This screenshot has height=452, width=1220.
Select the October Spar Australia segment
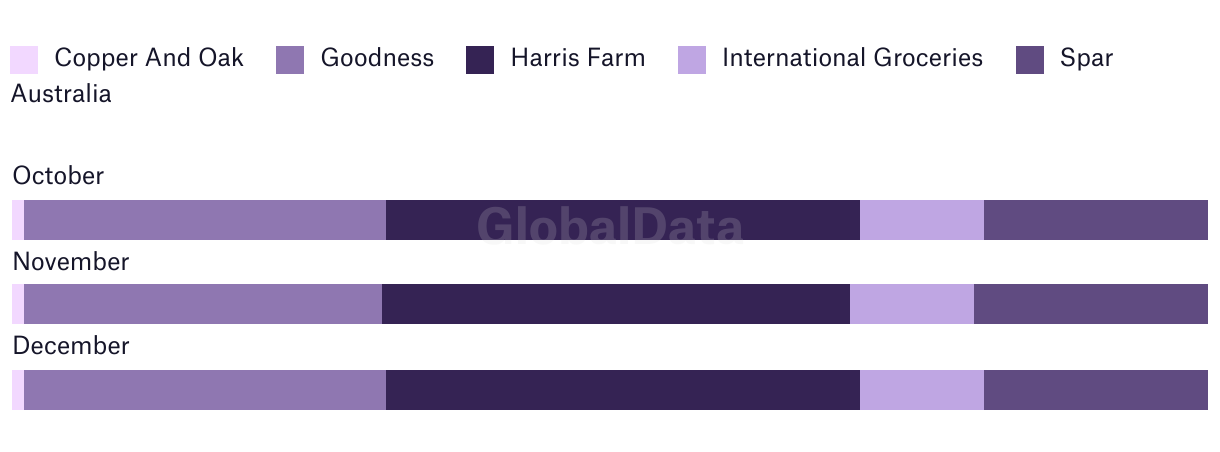1096,220
